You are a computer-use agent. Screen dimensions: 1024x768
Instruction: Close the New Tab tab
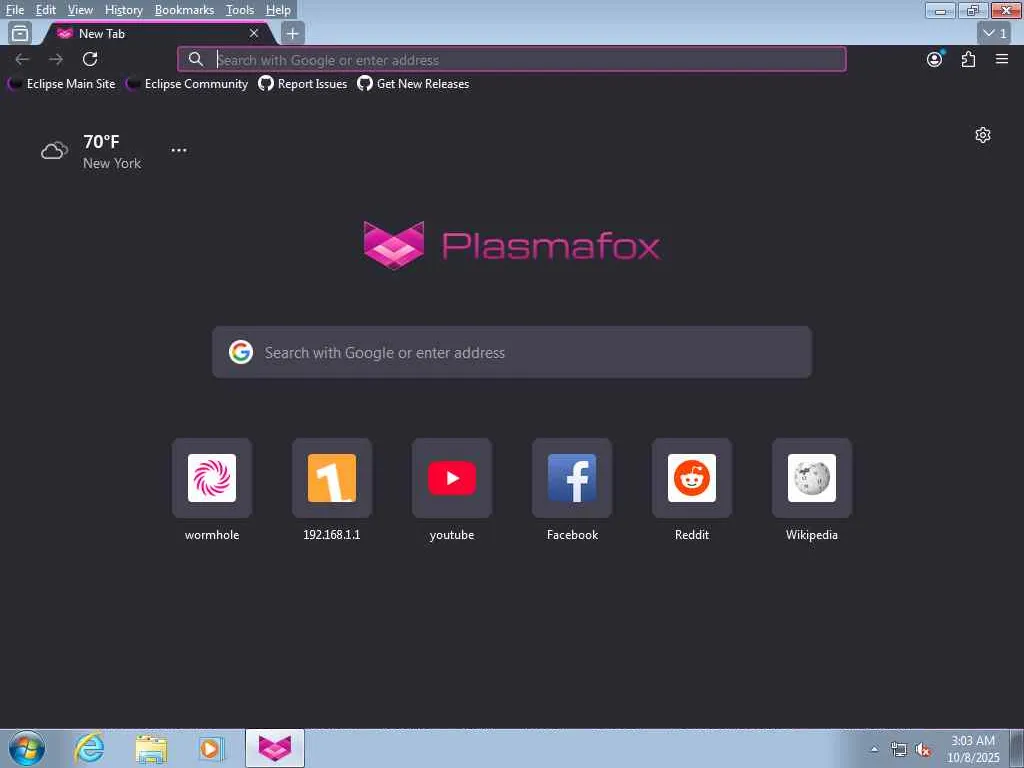tap(254, 33)
